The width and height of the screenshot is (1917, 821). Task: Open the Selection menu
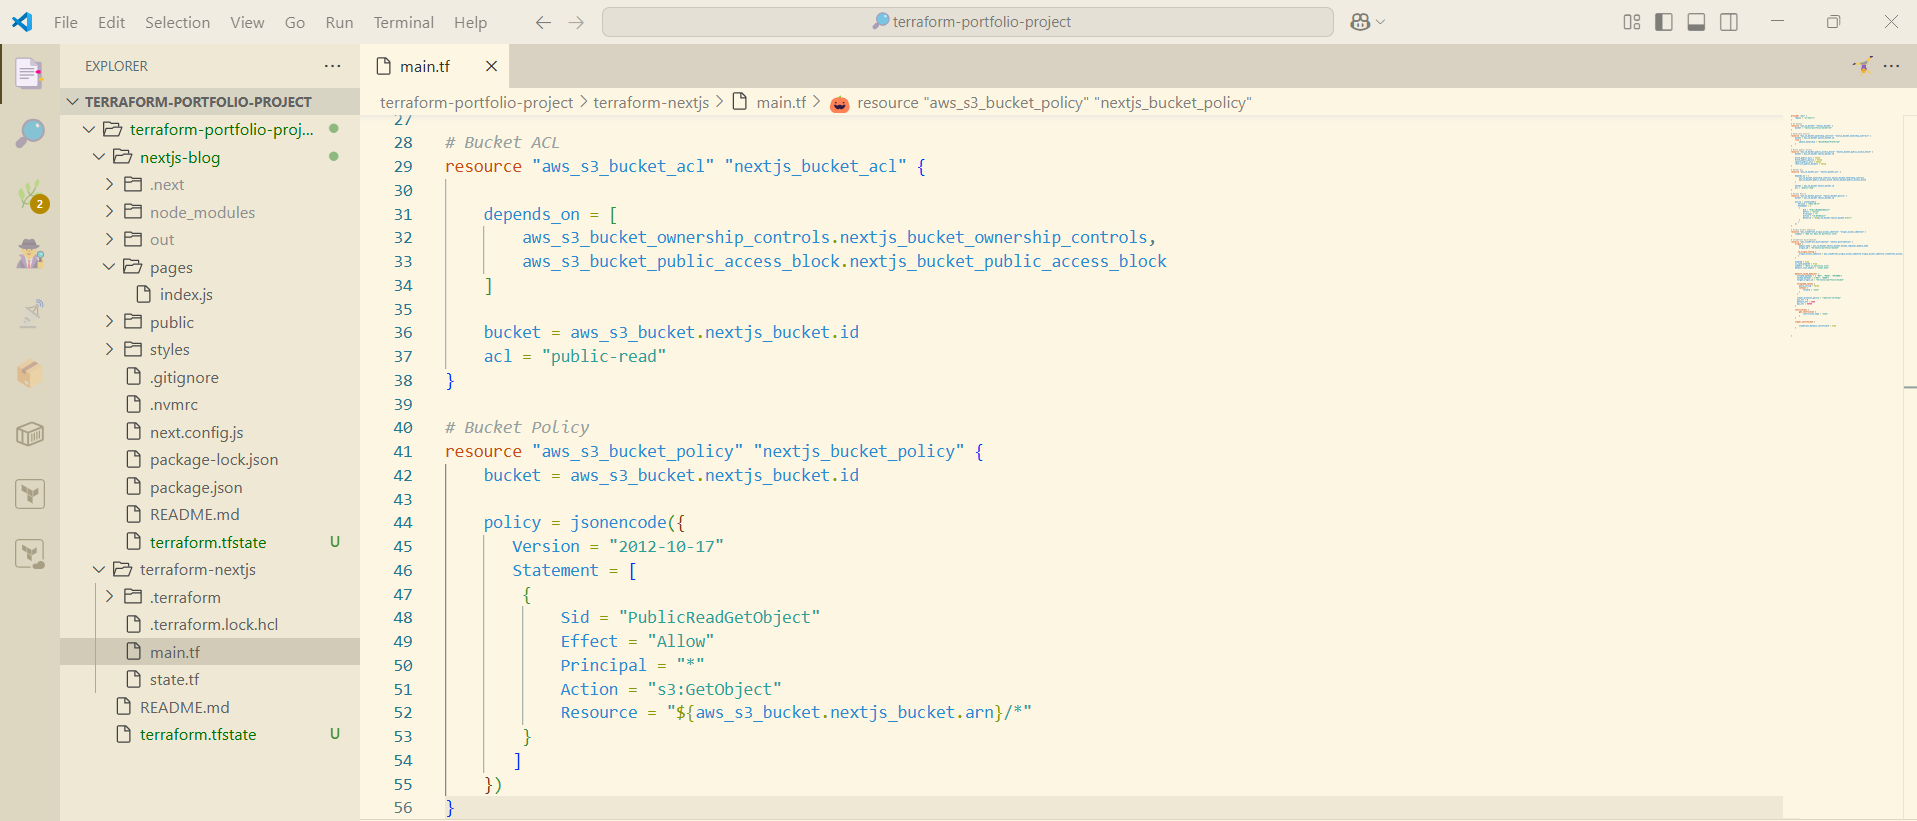pos(177,22)
